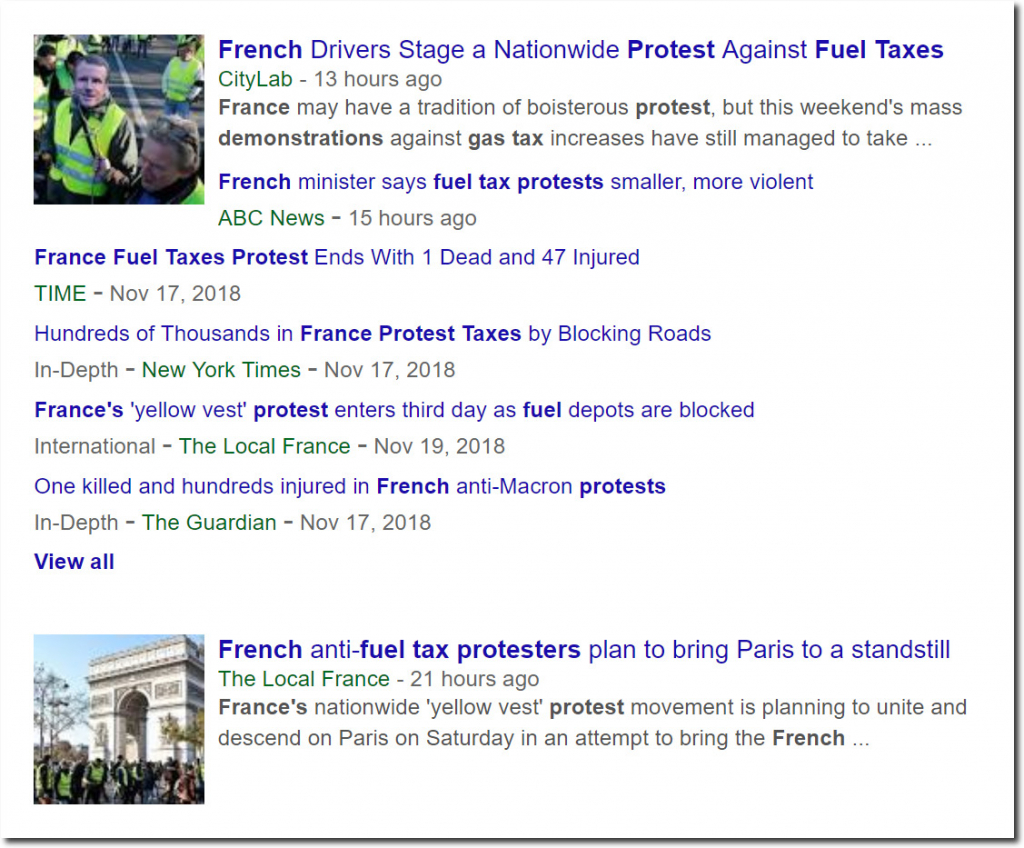Open One killed and hundreds injured article
This screenshot has height=848, width=1024.
[349, 487]
